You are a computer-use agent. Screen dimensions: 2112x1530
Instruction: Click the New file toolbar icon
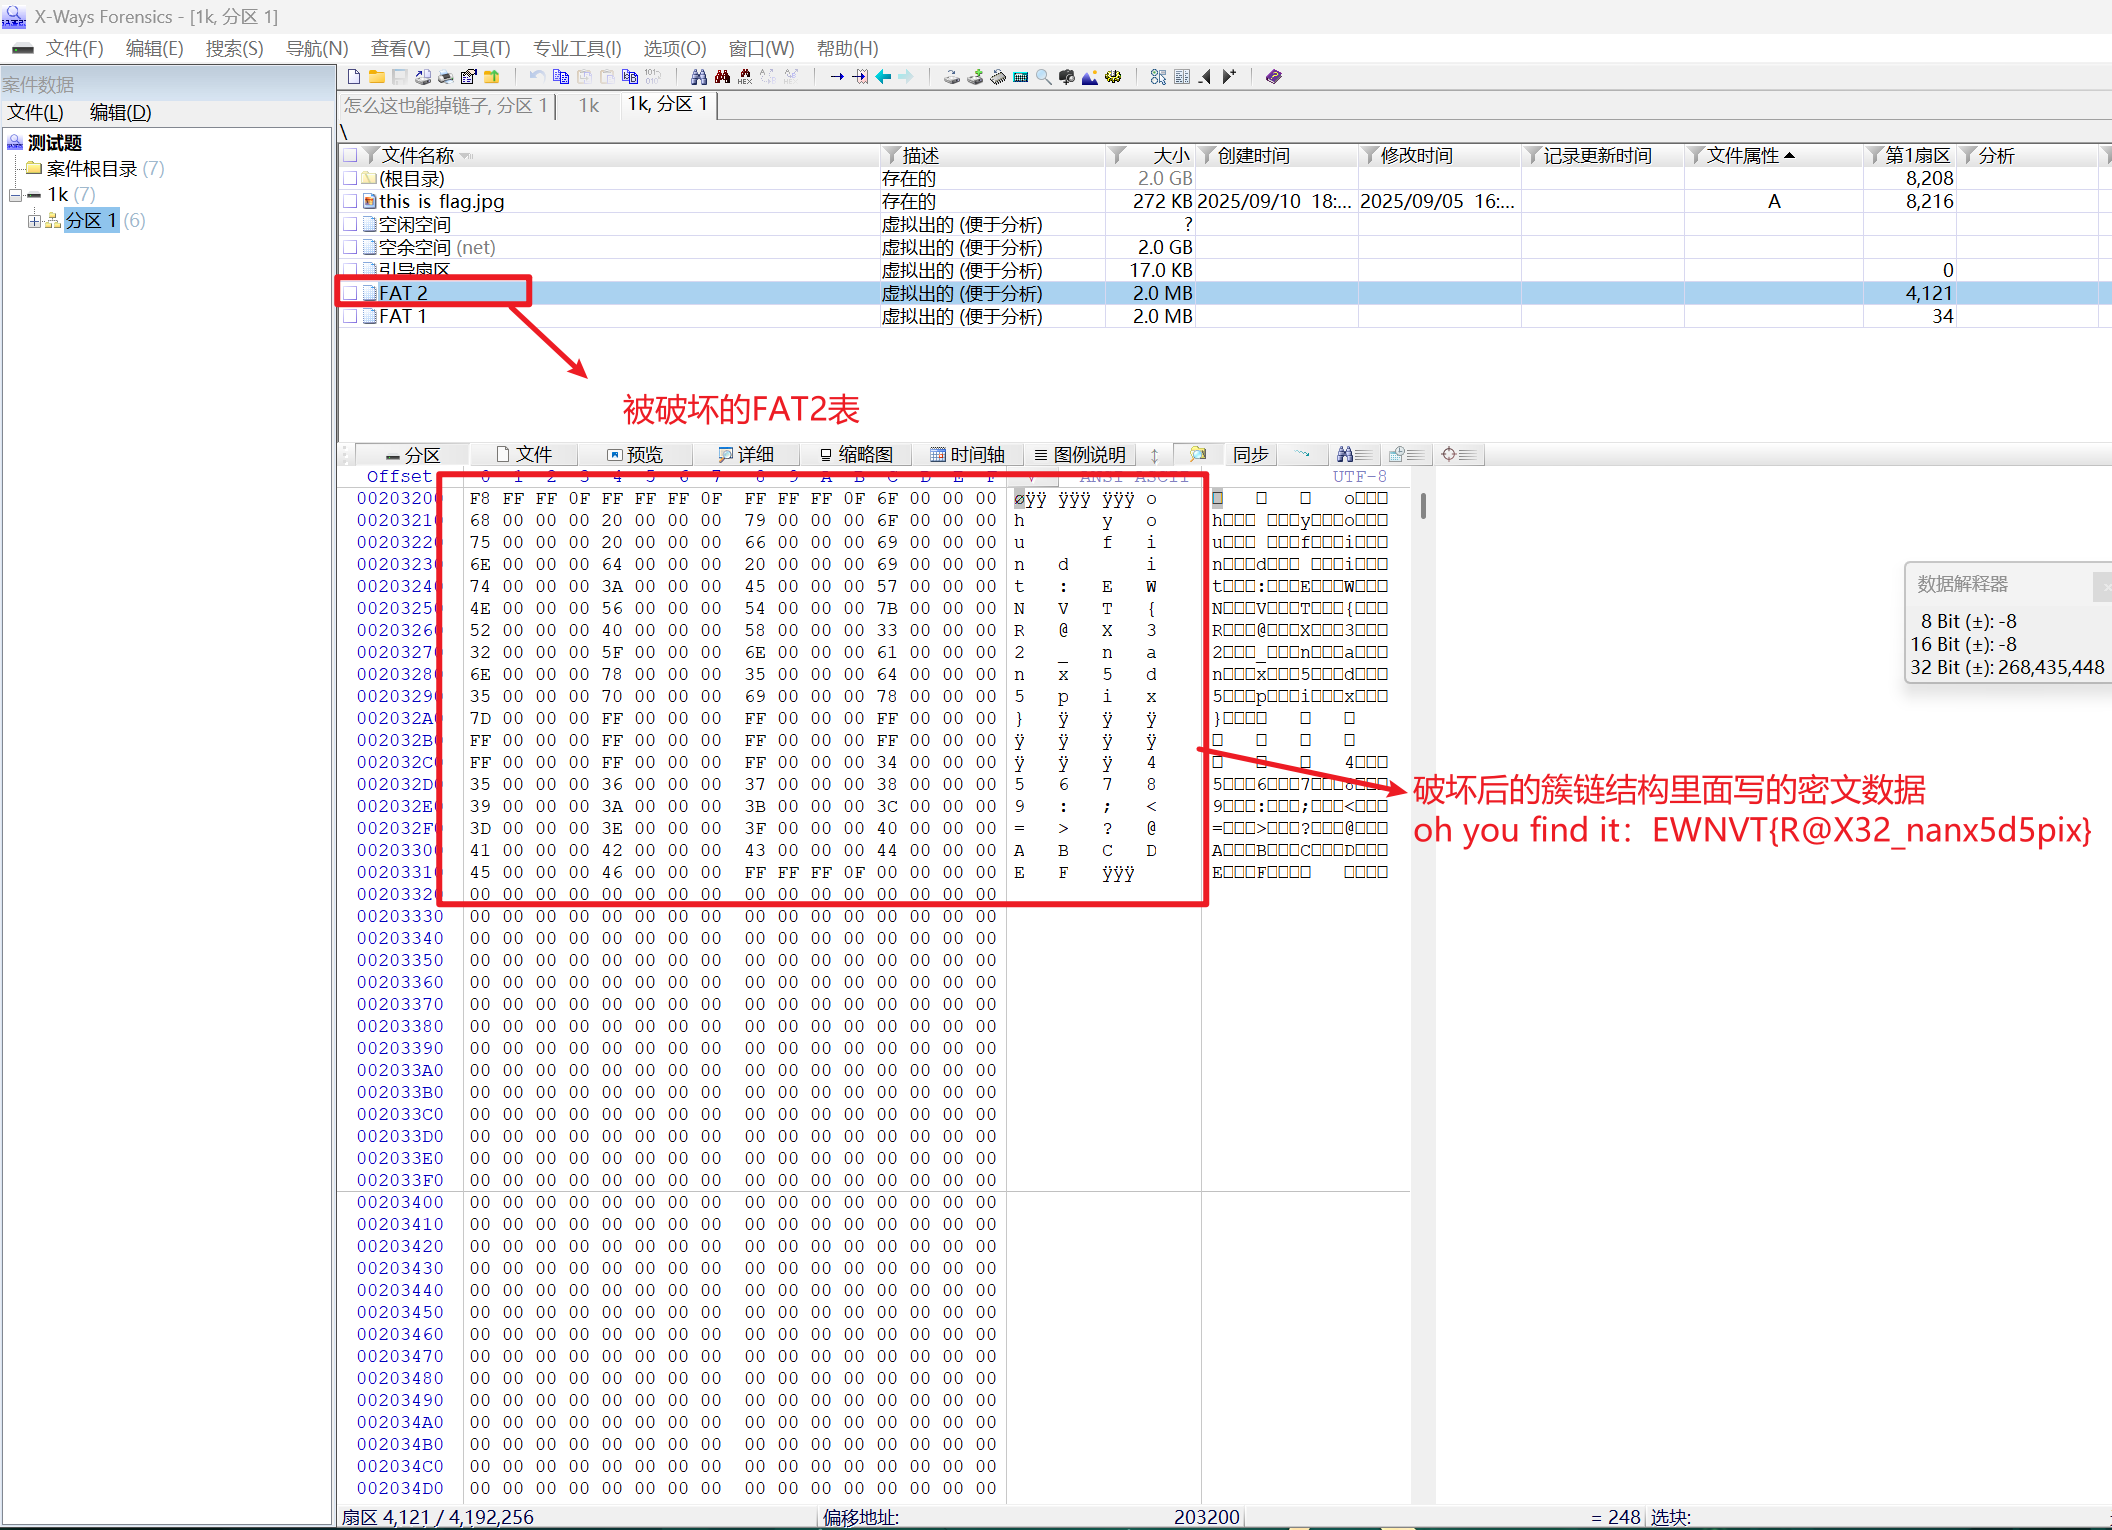354,77
